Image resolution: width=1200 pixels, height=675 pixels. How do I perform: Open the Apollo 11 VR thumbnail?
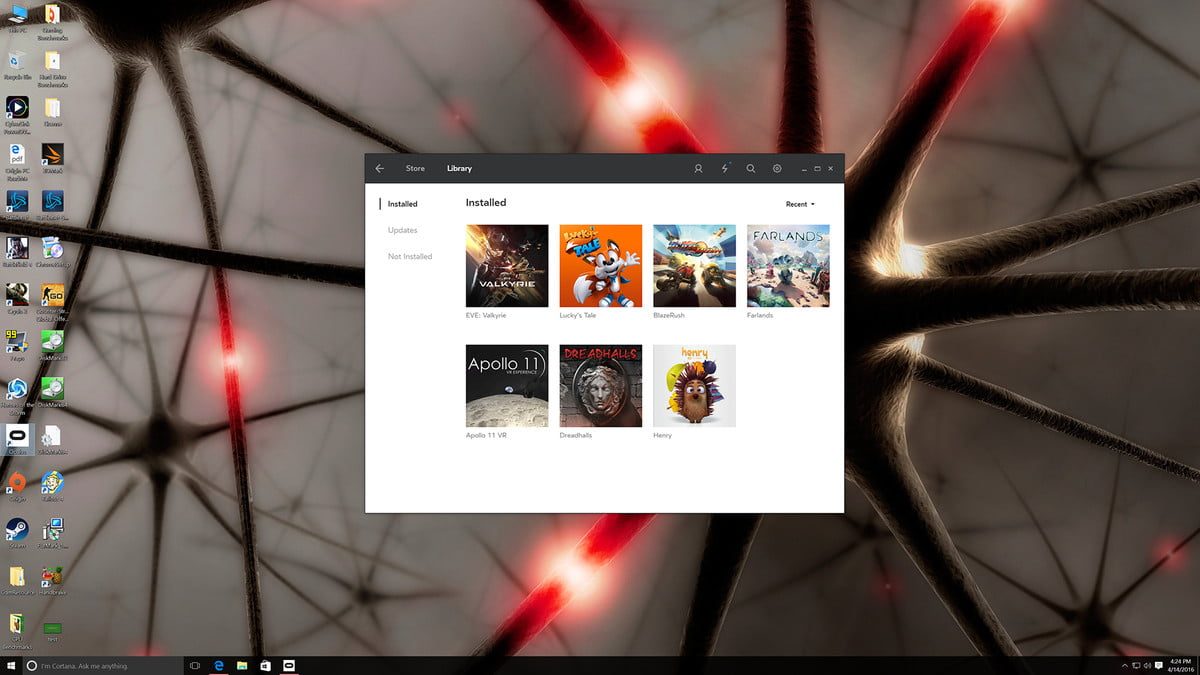coord(507,386)
